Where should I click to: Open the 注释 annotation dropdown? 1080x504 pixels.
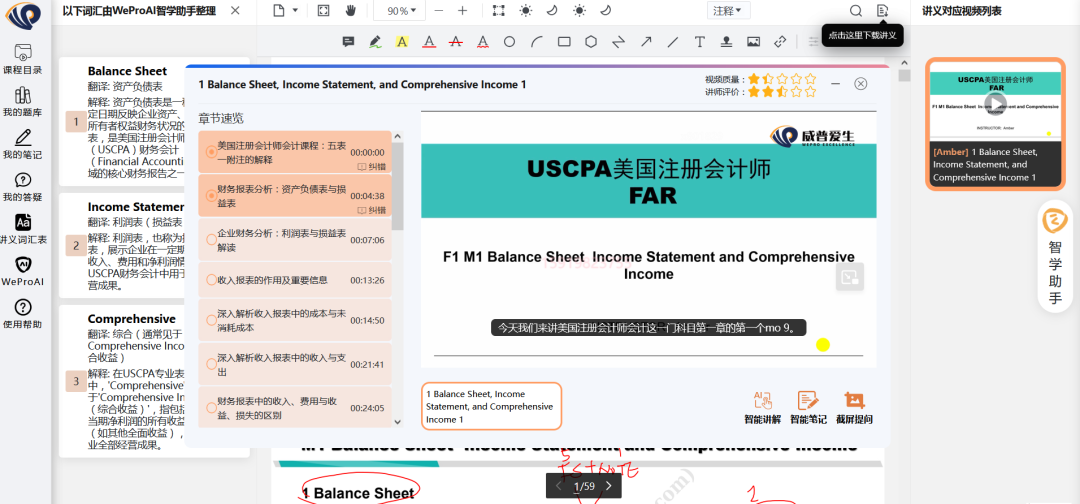pyautogui.click(x=728, y=10)
